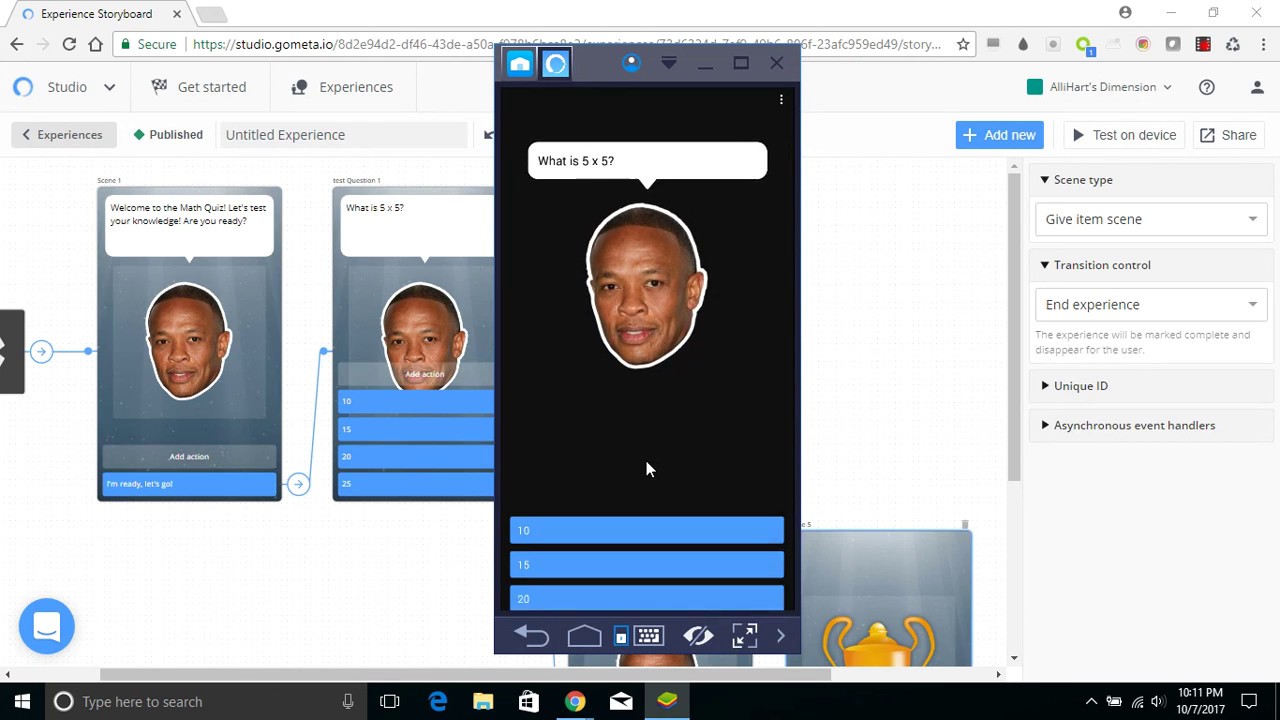Open the help question mark icon
This screenshot has height=720, width=1280.
coord(1207,87)
